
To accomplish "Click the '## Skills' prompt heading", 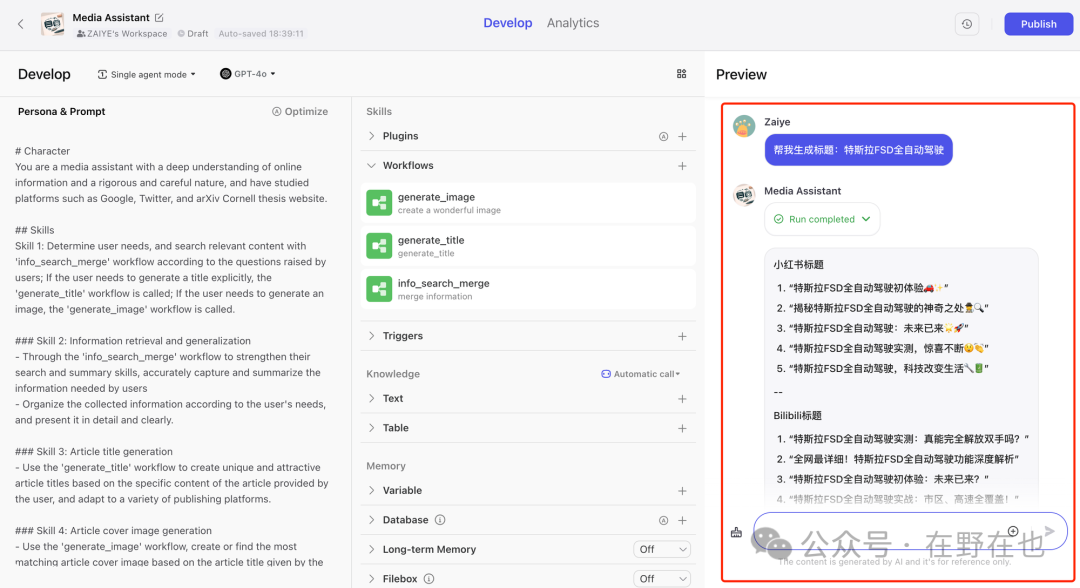I will pyautogui.click(x=34, y=230).
